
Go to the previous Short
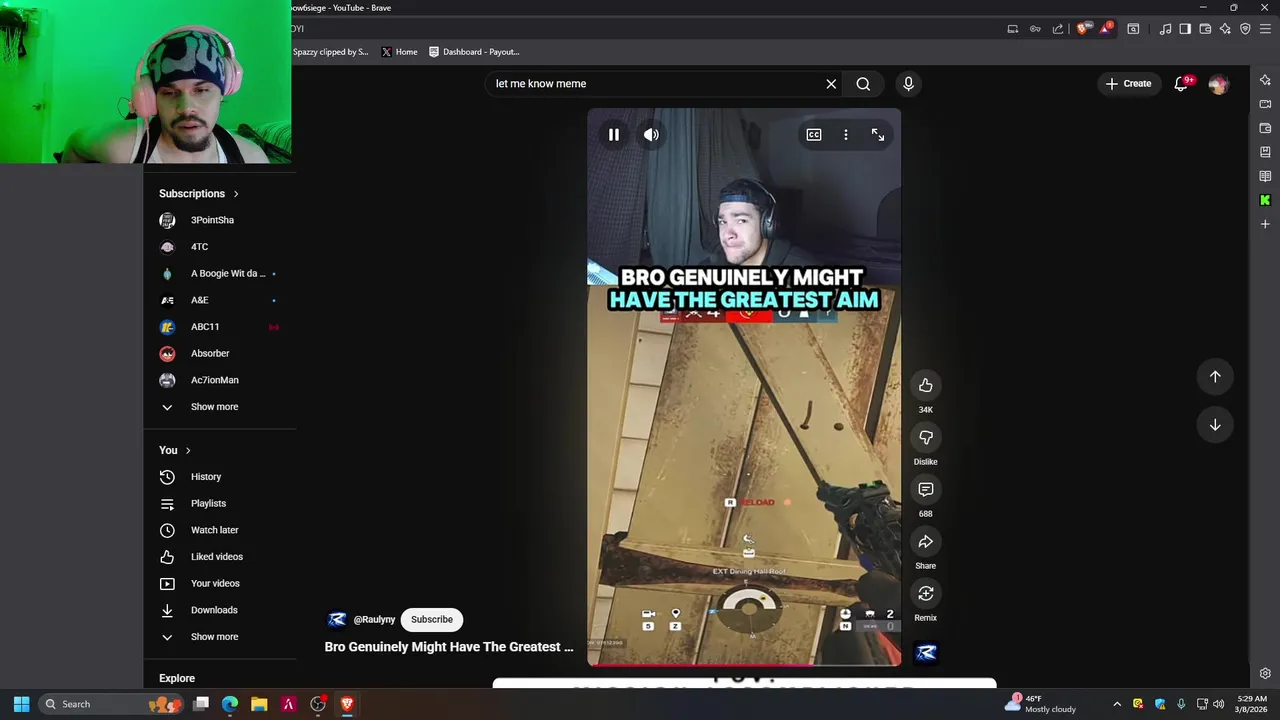[x=1215, y=376]
